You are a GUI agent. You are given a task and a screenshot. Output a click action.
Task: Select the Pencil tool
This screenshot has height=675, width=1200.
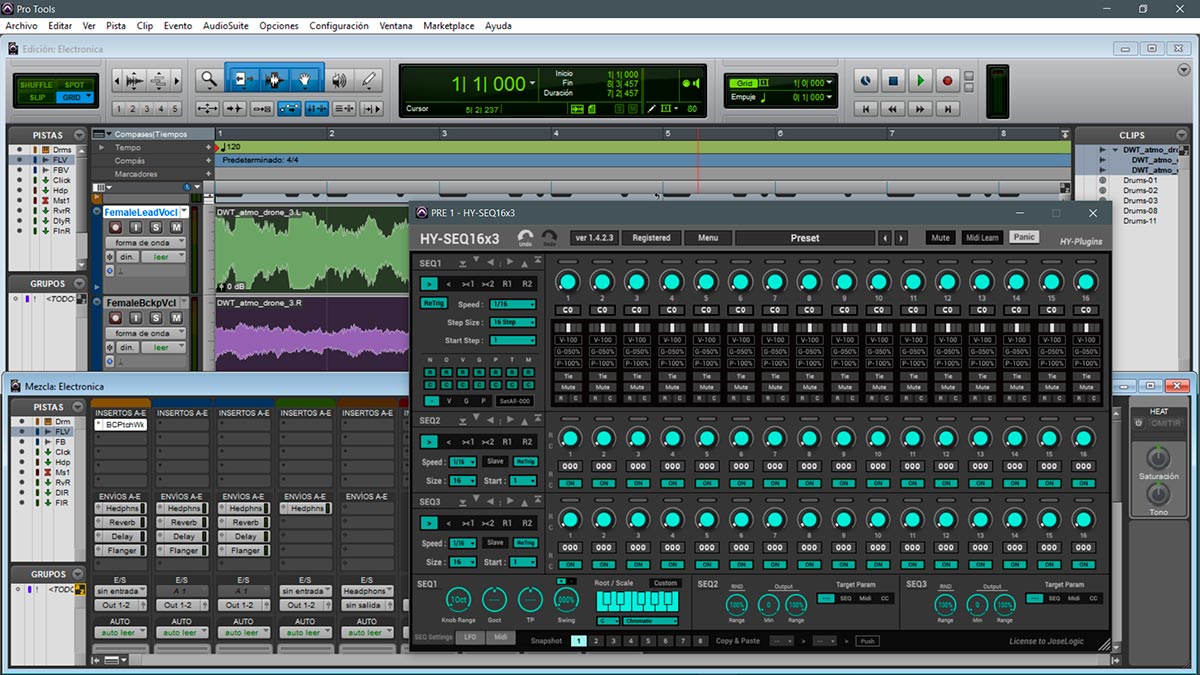coord(369,80)
